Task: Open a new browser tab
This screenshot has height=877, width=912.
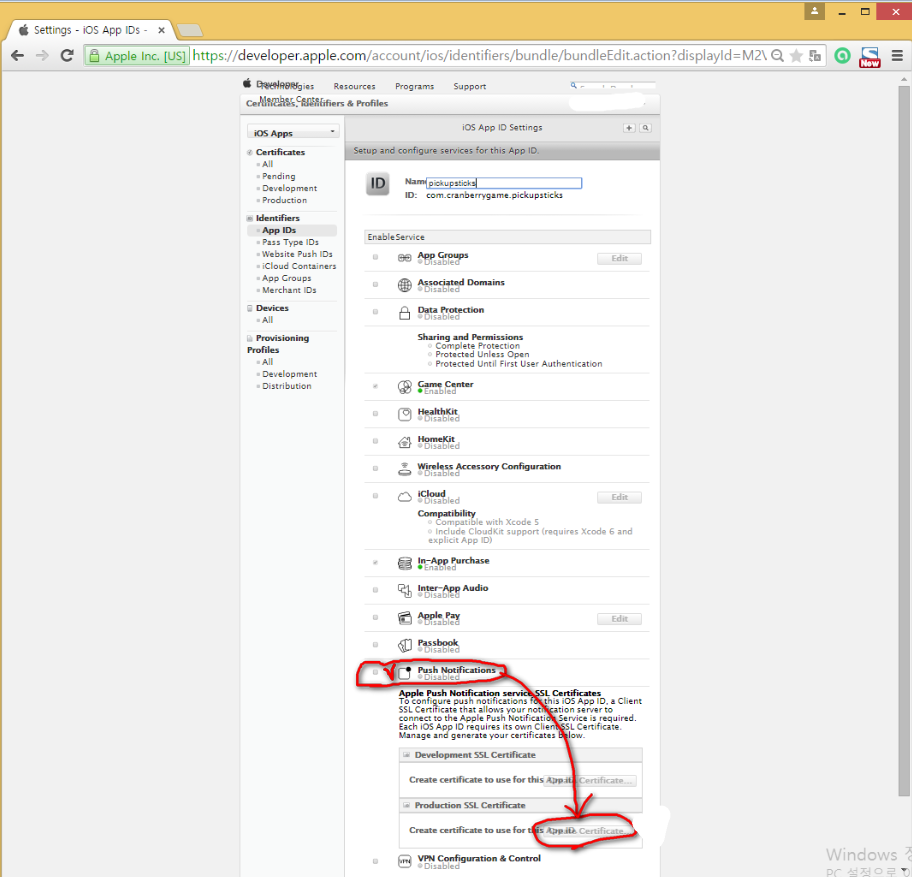Action: pos(189,30)
